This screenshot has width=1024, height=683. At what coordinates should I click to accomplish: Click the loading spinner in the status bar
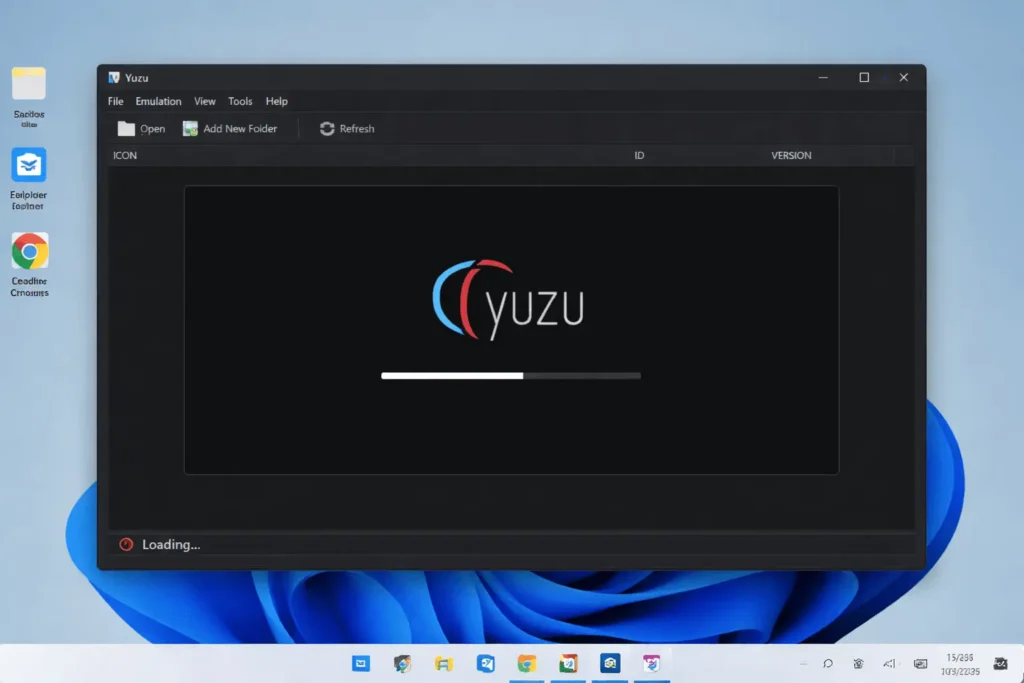[x=124, y=544]
